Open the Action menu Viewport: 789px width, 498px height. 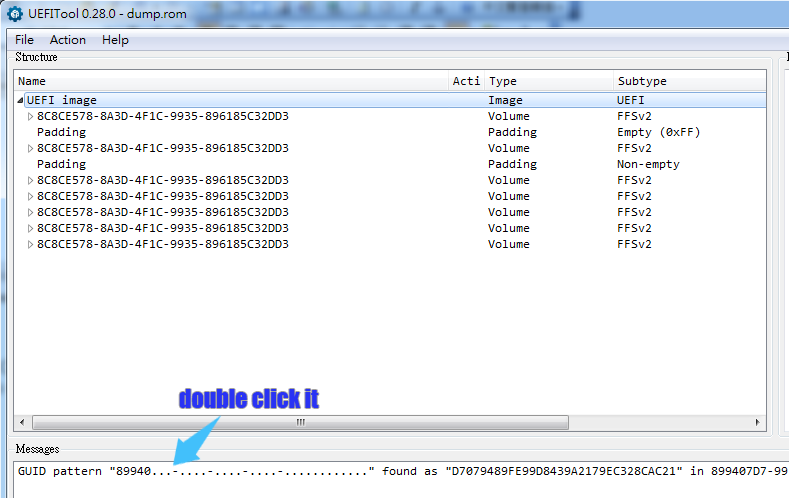pos(67,40)
